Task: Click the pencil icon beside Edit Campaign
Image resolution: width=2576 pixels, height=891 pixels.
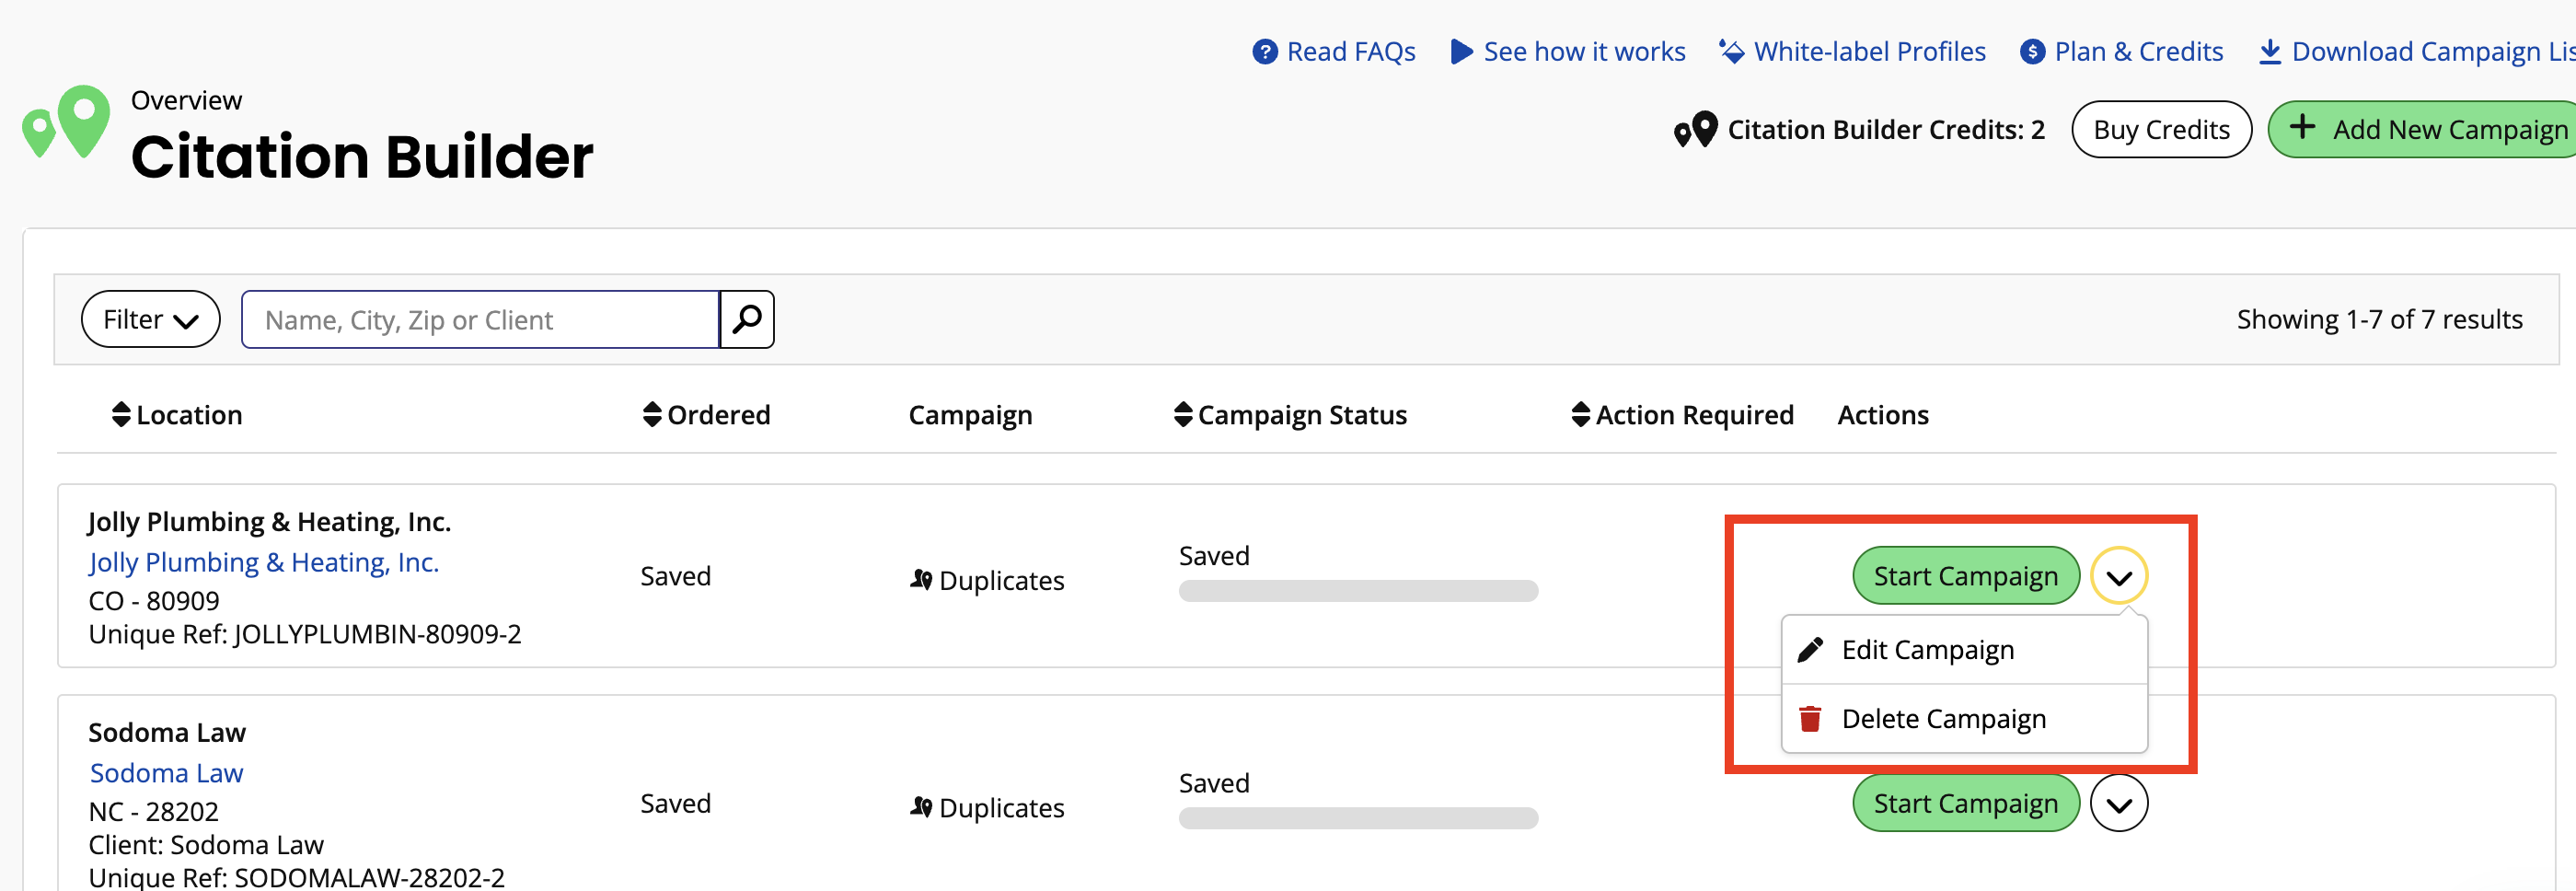Action: pos(1809,650)
